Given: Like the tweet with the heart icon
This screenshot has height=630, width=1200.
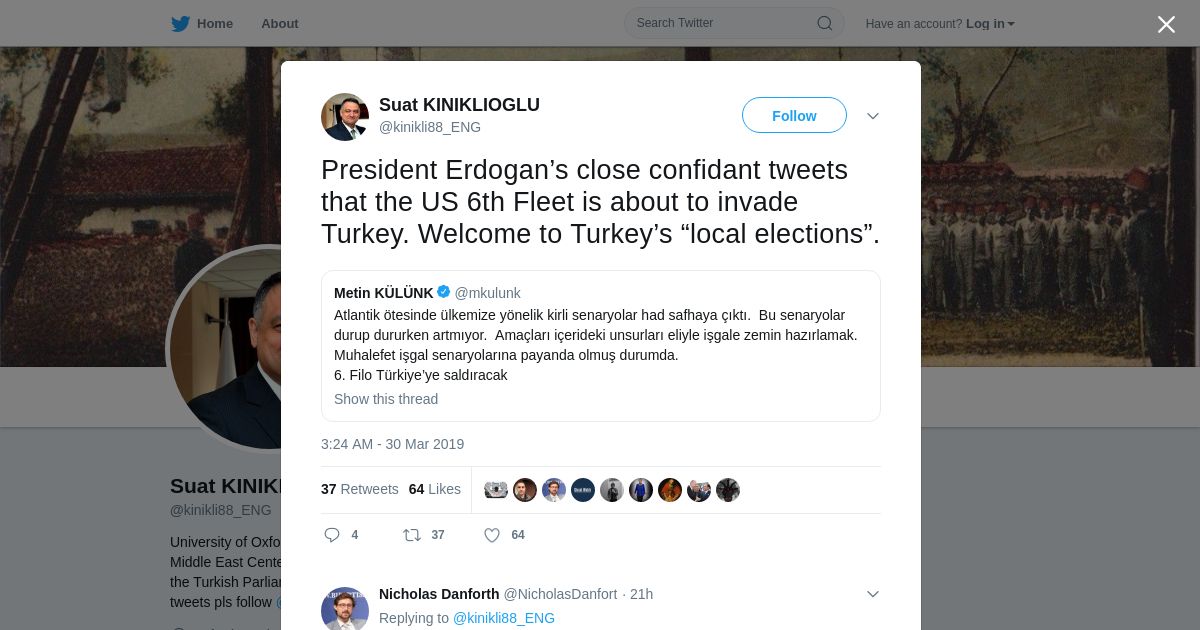Looking at the screenshot, I should click(x=492, y=535).
